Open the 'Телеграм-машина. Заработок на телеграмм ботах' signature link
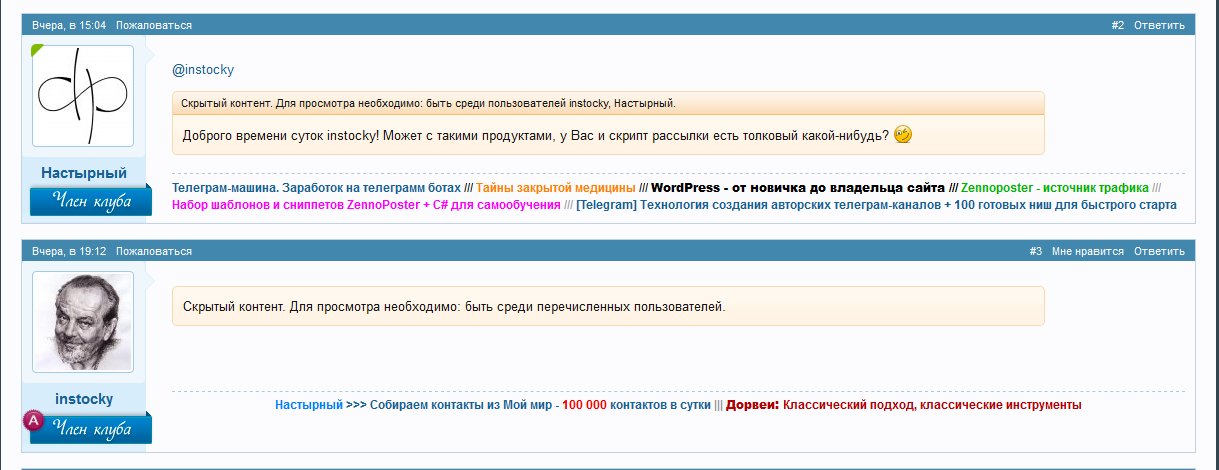 [316, 187]
